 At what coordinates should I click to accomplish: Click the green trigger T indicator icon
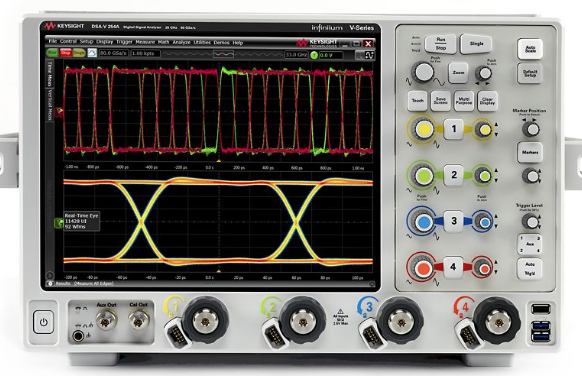click(x=314, y=55)
